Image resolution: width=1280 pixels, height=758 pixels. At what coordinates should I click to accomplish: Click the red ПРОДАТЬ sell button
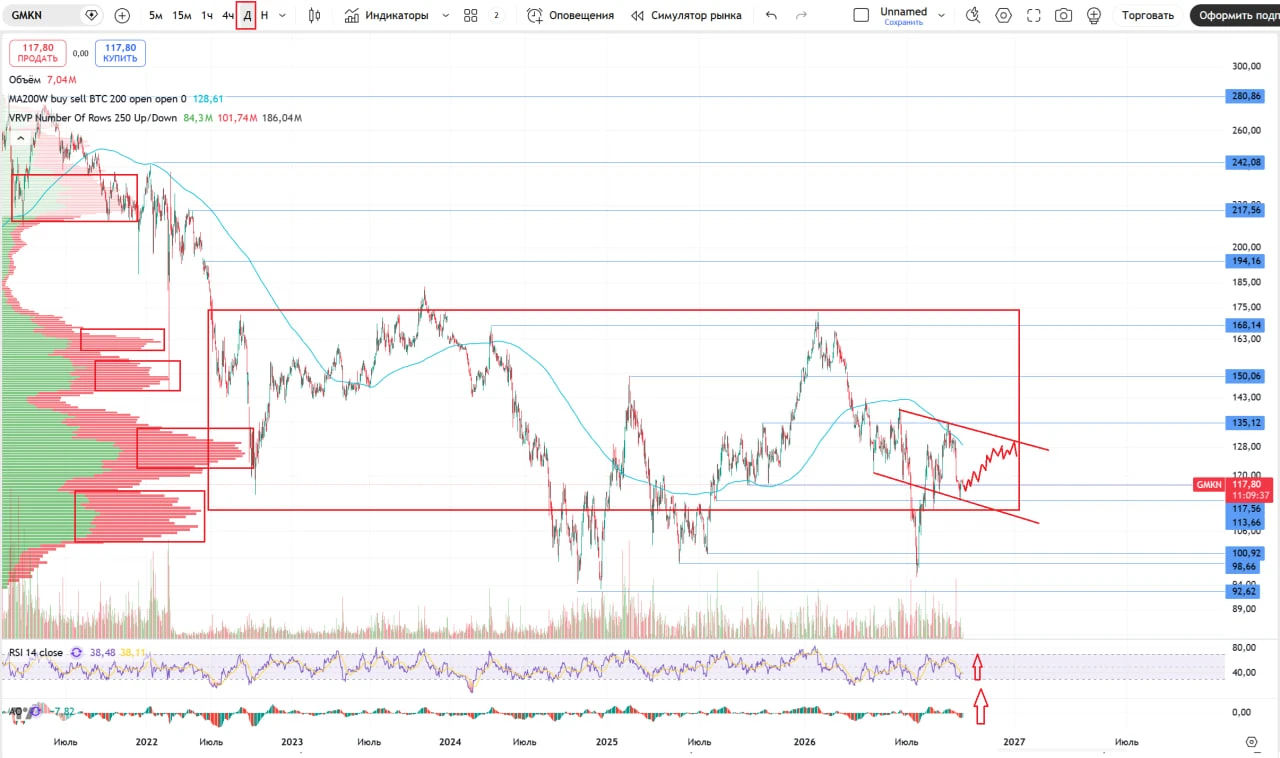37,53
